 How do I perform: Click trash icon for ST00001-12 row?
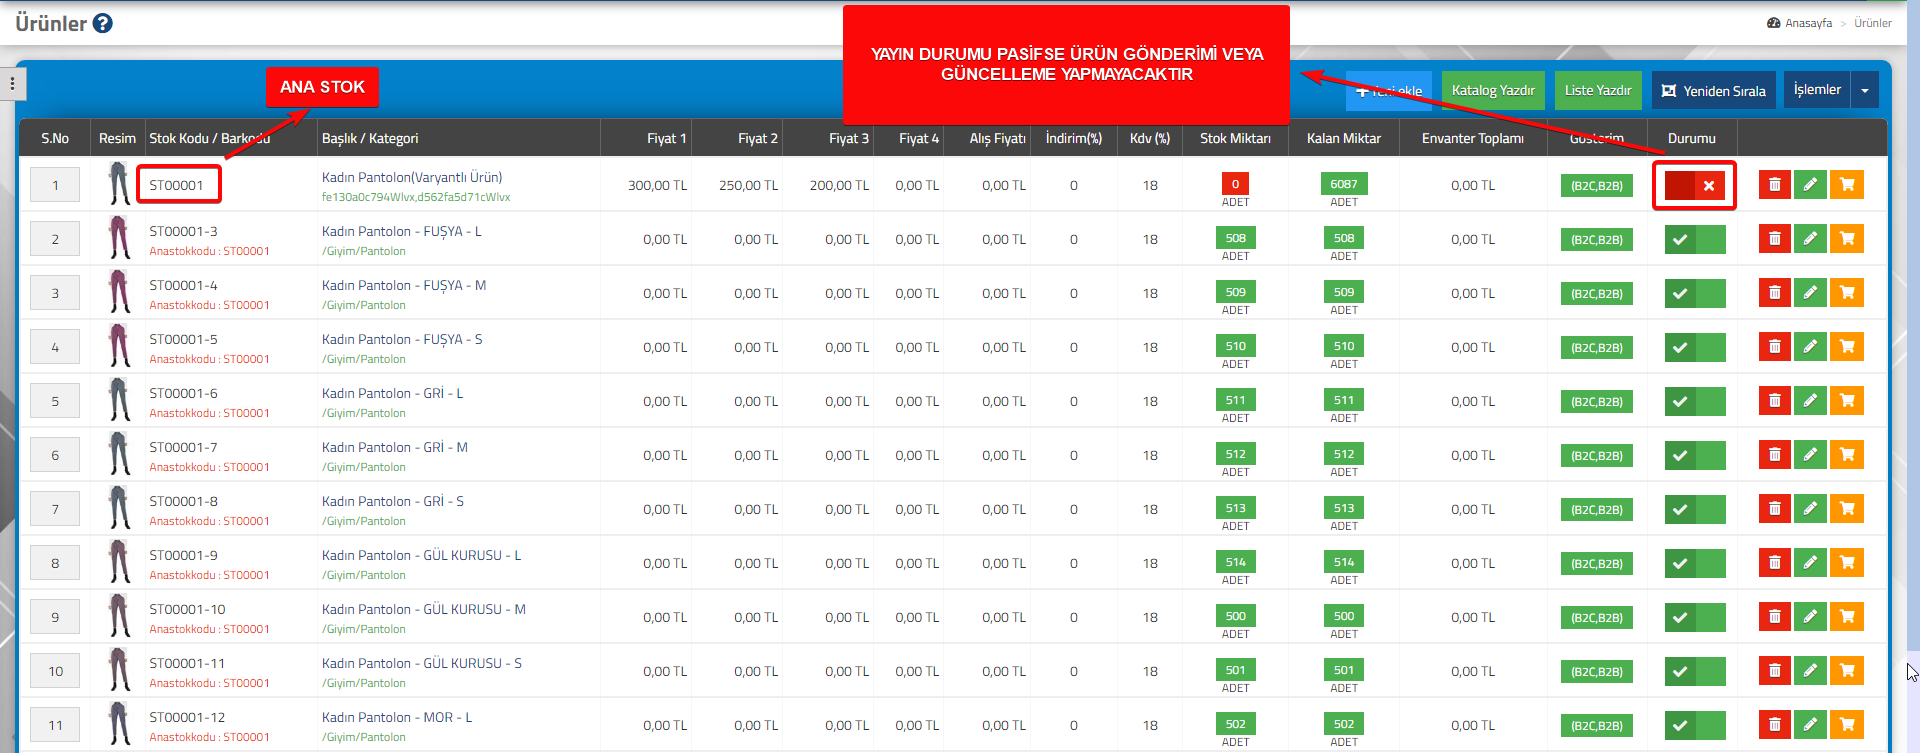(x=1774, y=725)
